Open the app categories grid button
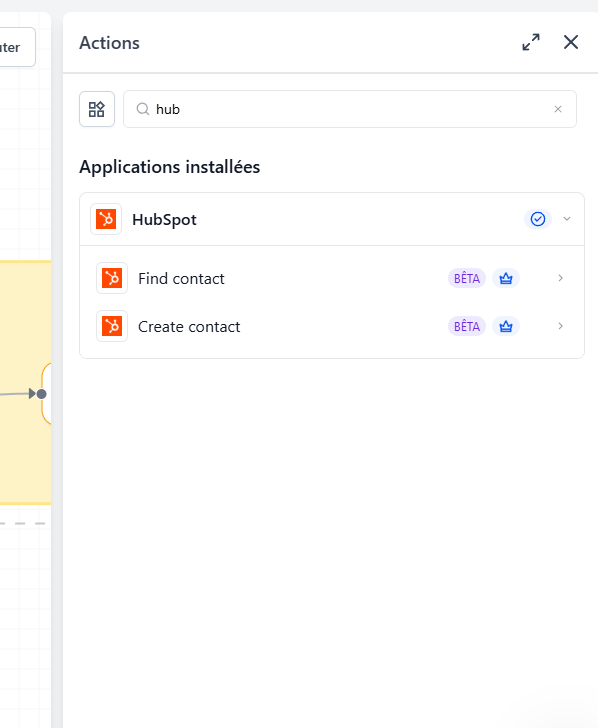The width and height of the screenshot is (598, 728). [97, 109]
